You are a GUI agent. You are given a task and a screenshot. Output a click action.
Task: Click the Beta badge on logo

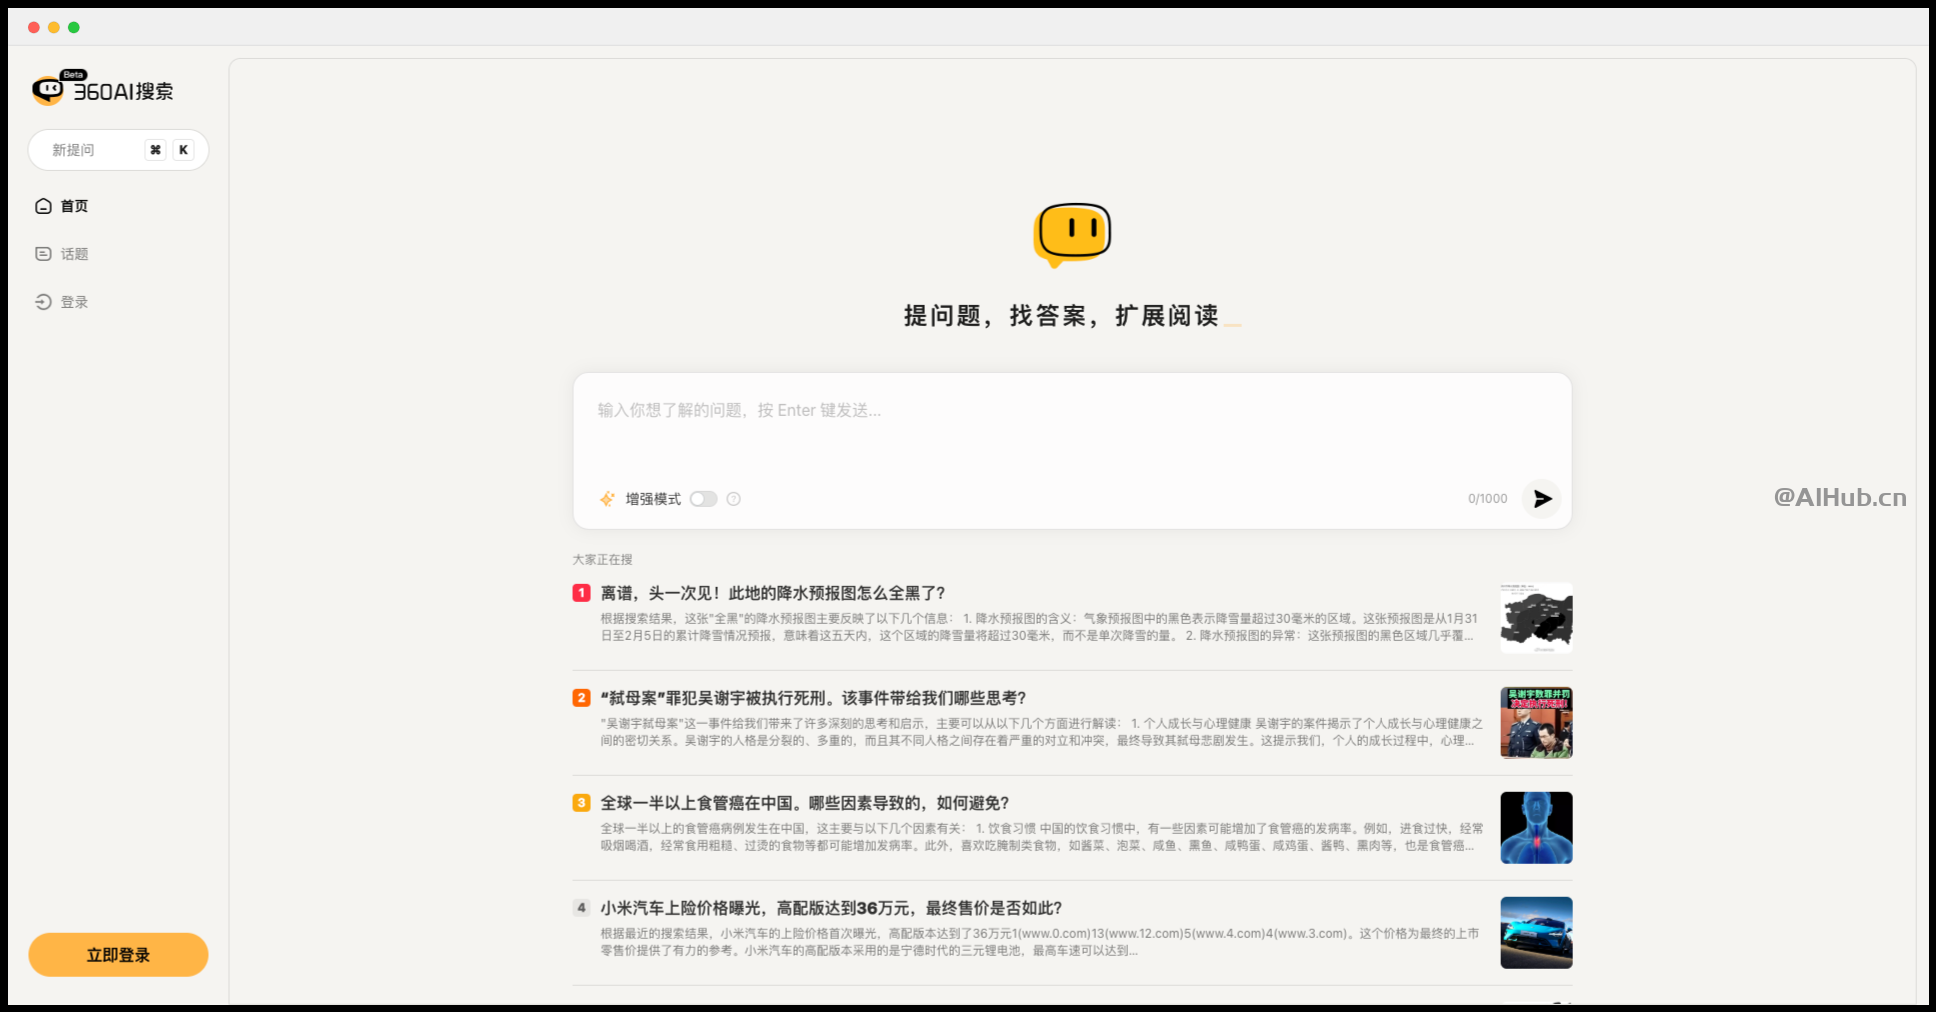[73, 75]
